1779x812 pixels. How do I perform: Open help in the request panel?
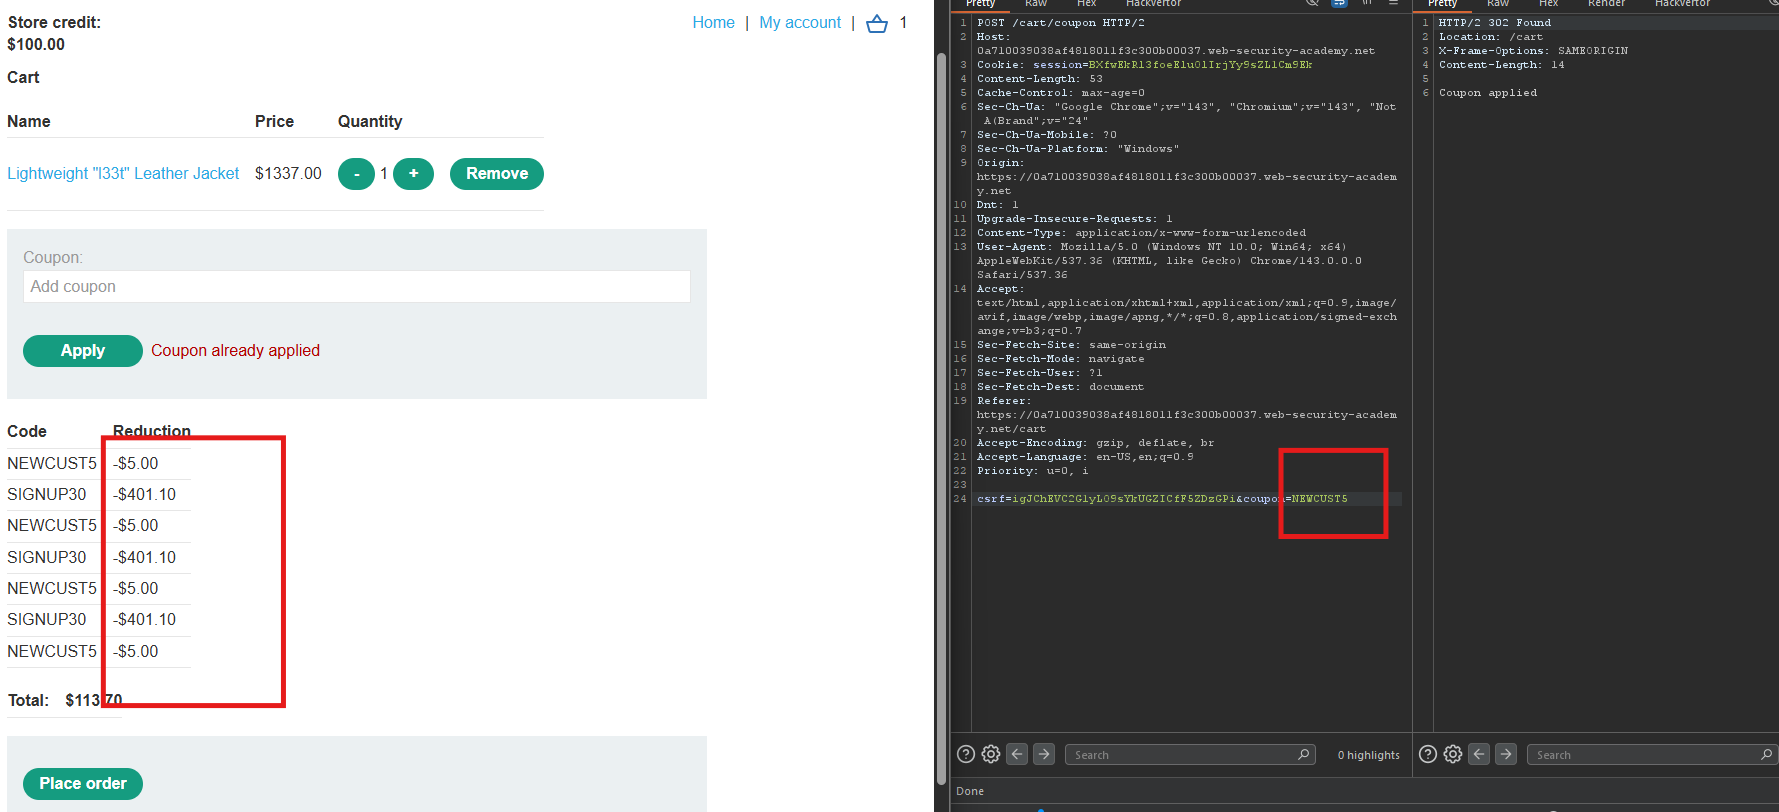click(x=966, y=754)
